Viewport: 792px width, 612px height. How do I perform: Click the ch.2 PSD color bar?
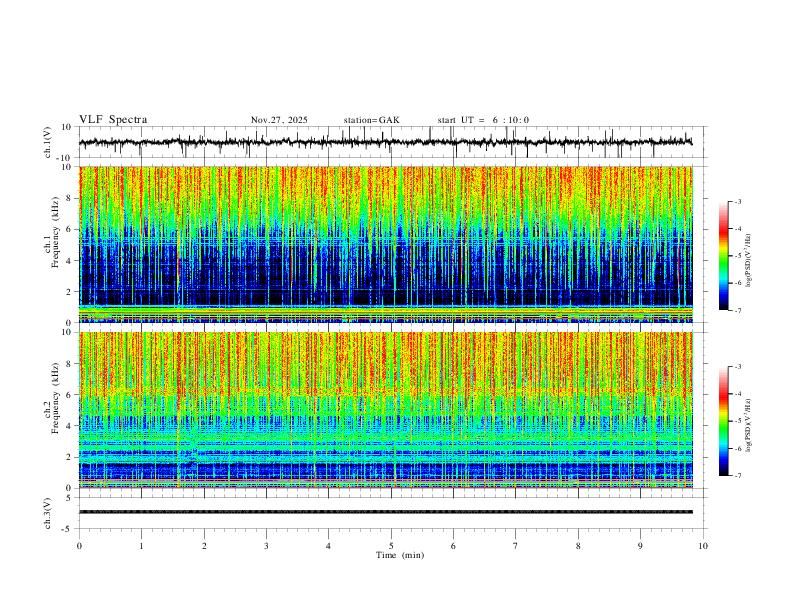tap(723, 421)
